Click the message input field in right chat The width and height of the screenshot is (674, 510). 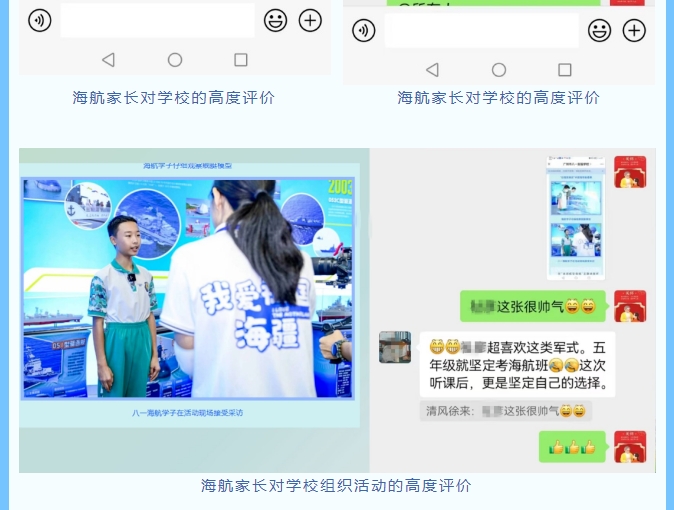481,31
